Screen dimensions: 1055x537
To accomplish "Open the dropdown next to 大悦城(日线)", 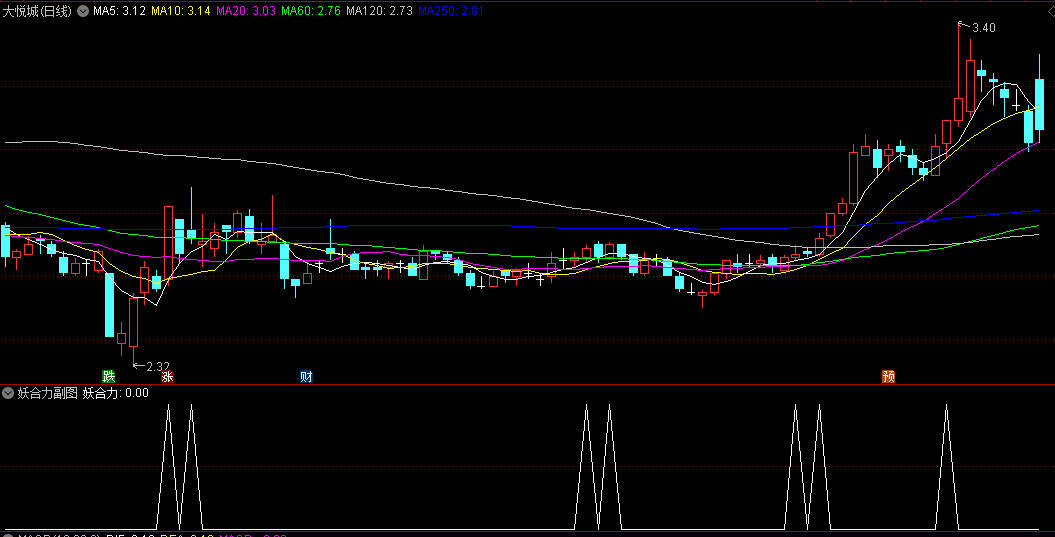I will [83, 11].
